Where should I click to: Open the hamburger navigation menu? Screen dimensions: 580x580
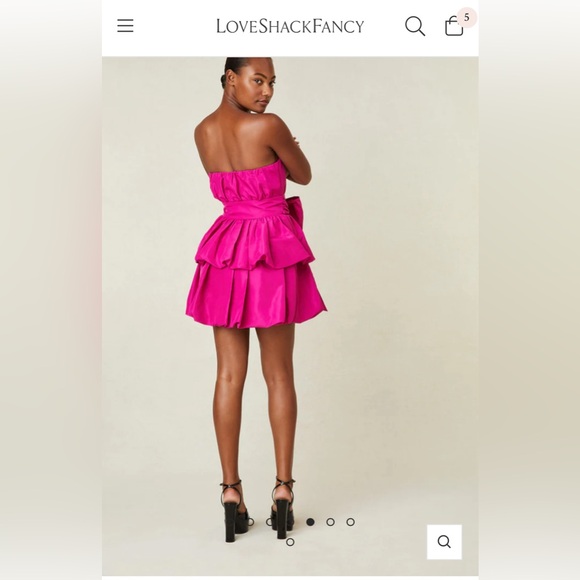(x=125, y=26)
